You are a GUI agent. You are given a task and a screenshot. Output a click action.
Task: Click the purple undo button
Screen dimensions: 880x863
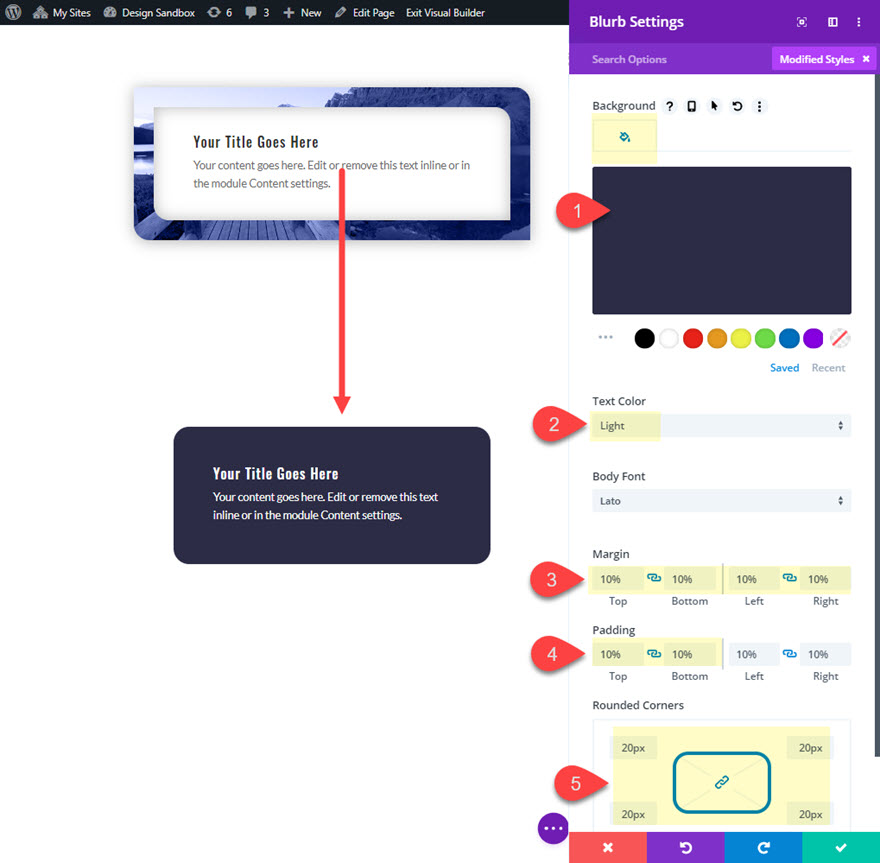(685, 847)
